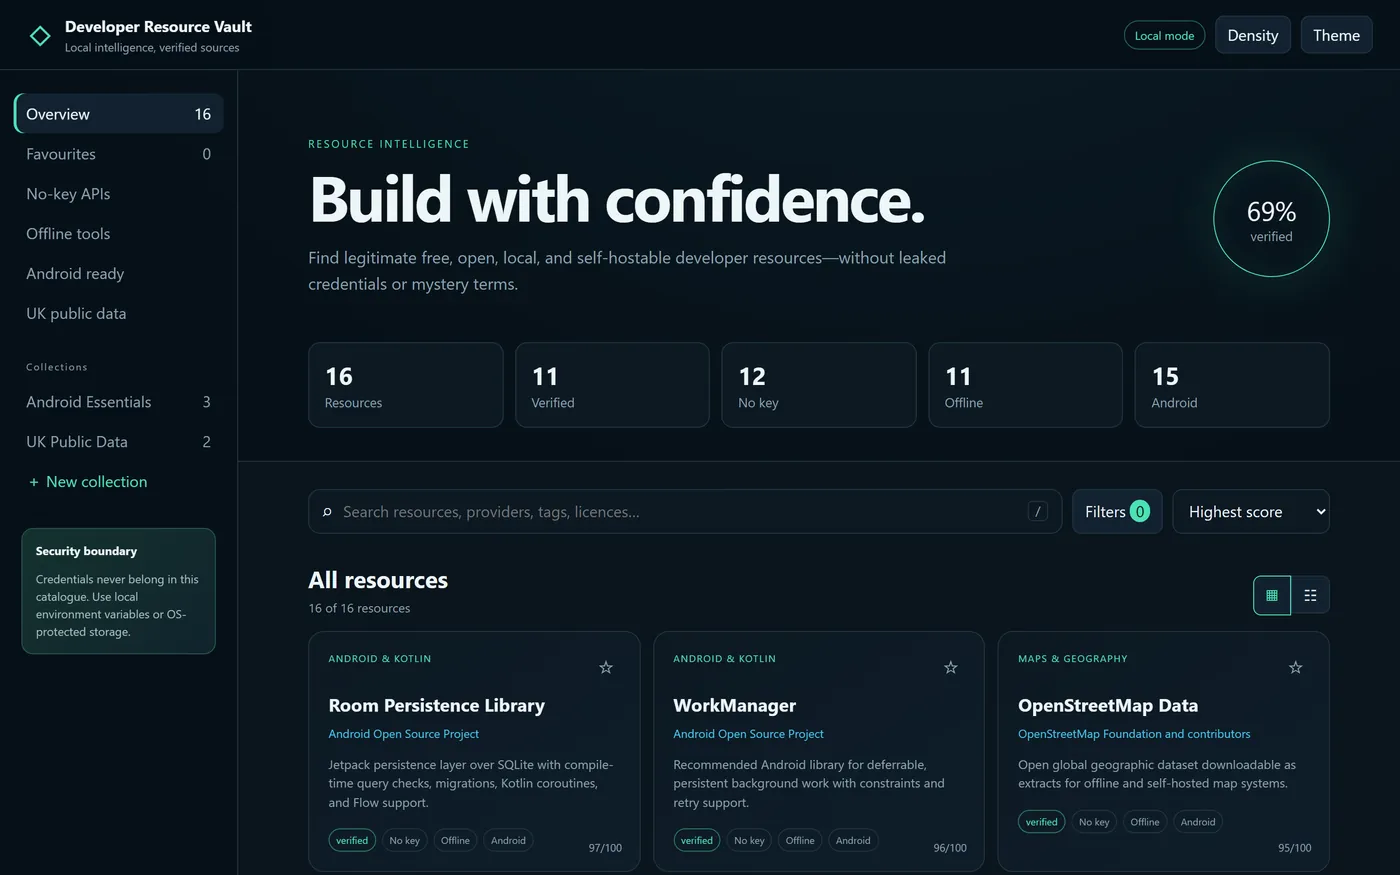Click the Local mode badge
1400x875 pixels.
[x=1164, y=35]
